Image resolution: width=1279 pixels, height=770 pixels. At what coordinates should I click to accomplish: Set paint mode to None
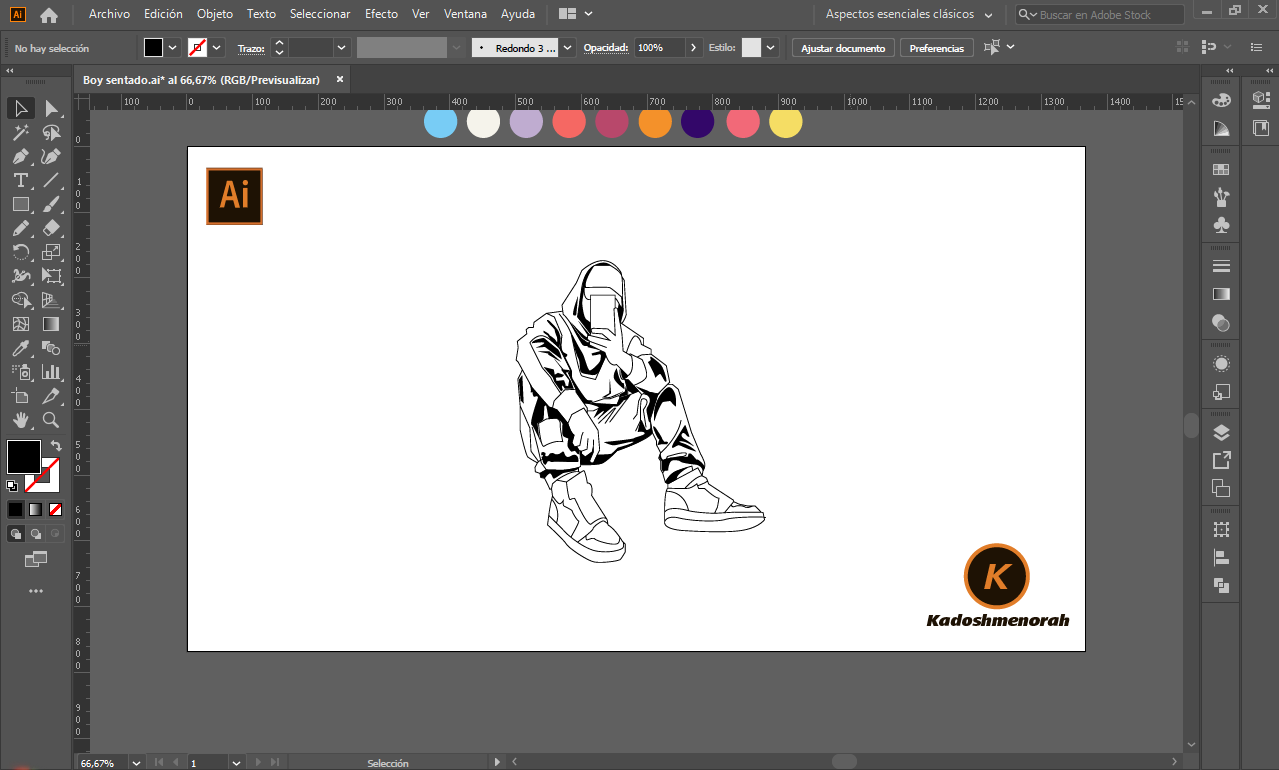tap(55, 509)
